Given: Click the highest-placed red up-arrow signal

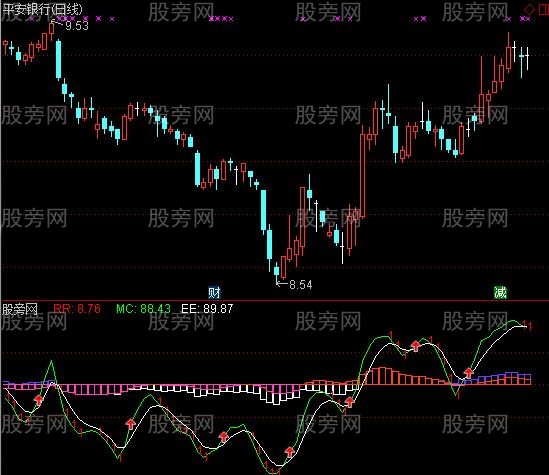Looking at the screenshot, I should click(416, 346).
